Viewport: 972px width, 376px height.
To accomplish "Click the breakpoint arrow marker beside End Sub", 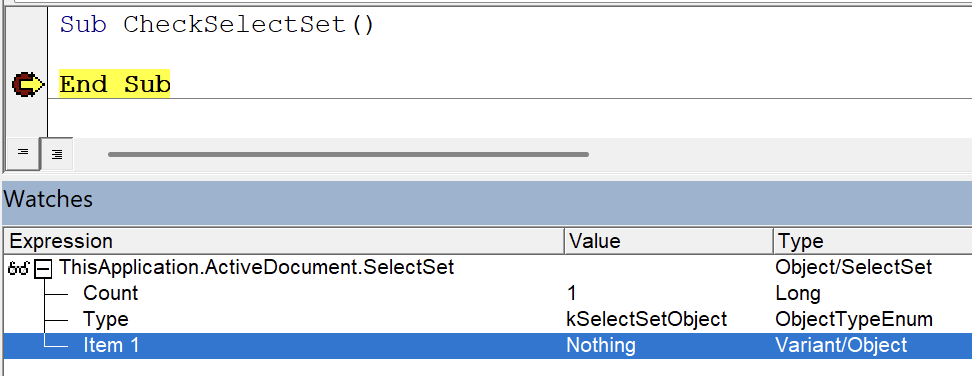I will 28,84.
